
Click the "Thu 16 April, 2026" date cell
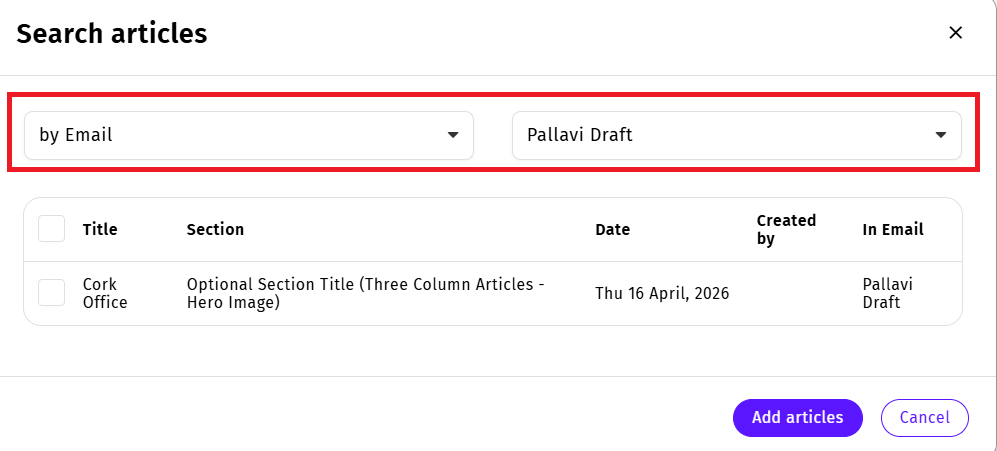click(662, 293)
